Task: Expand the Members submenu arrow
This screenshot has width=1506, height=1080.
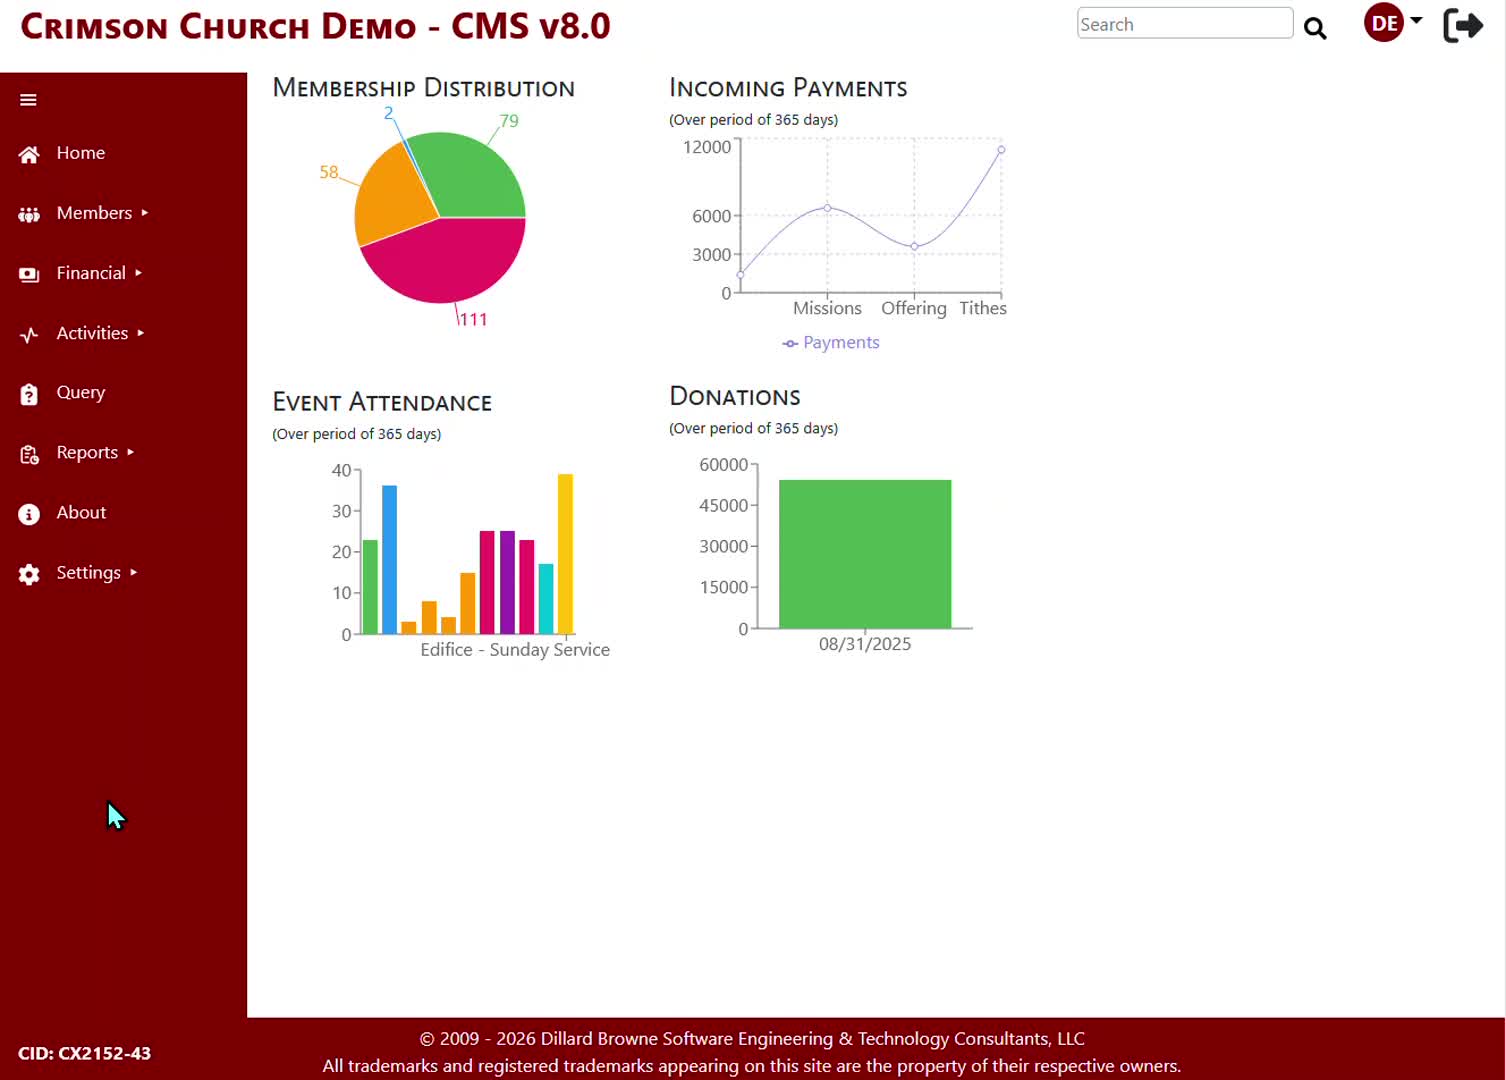Action: tap(145, 213)
